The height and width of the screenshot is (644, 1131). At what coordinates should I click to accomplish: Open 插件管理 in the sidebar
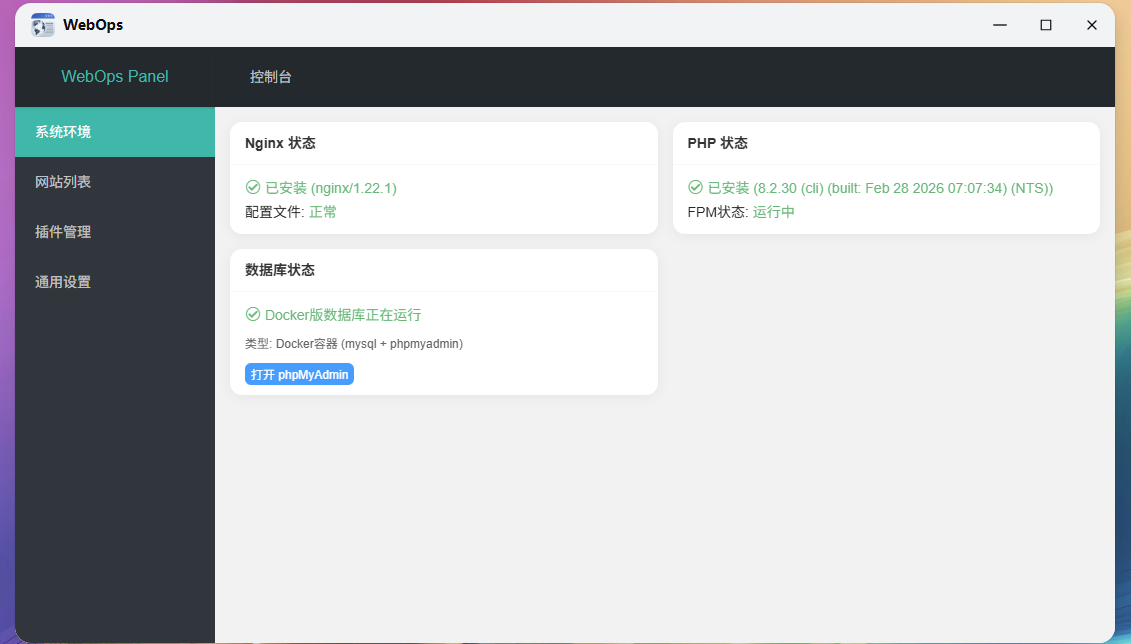[115, 232]
